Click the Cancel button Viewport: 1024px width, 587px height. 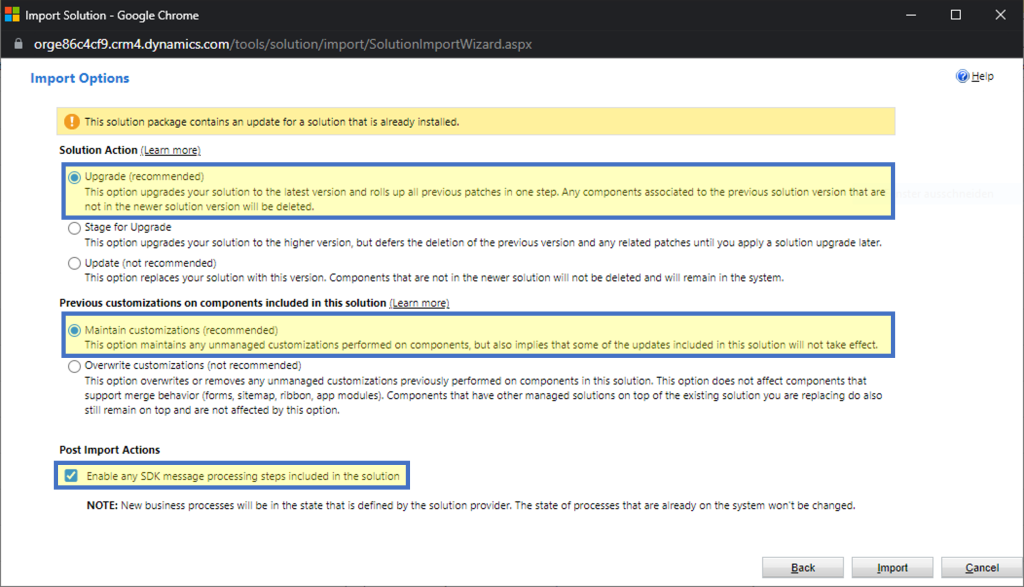[981, 566]
